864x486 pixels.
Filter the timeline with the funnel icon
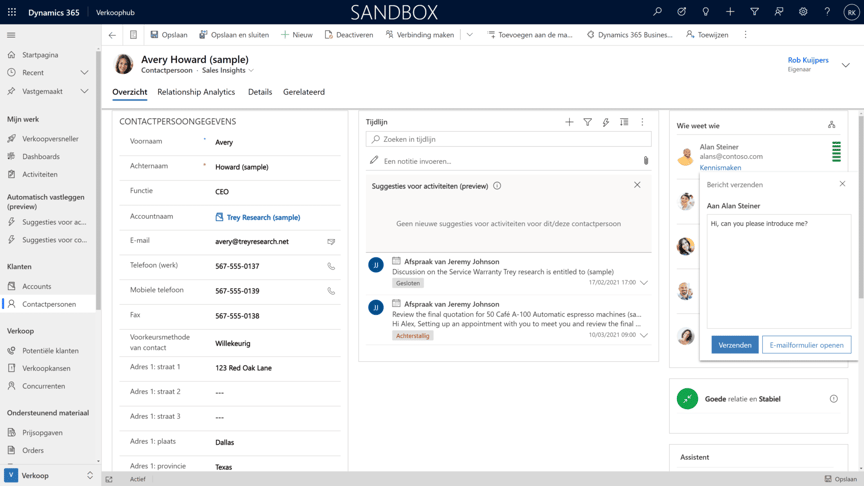point(587,122)
